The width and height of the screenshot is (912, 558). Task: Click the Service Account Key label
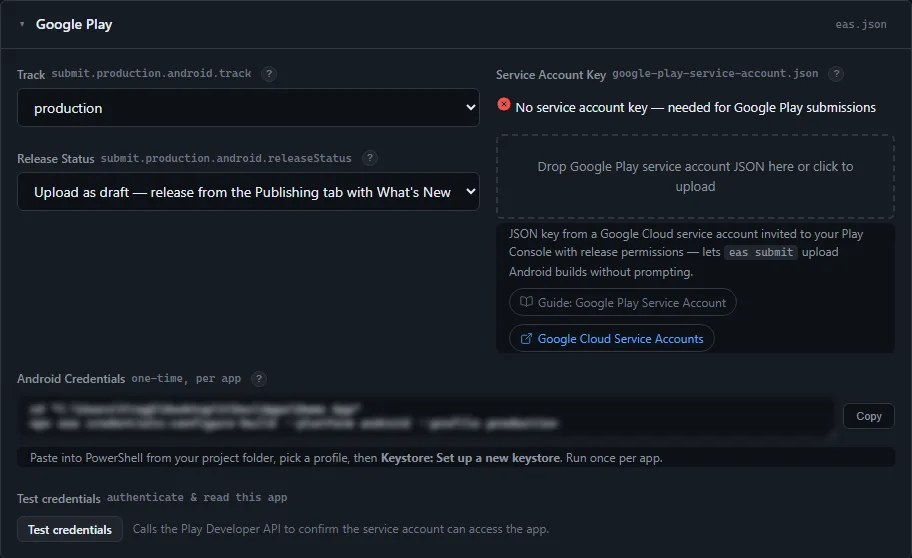551,74
